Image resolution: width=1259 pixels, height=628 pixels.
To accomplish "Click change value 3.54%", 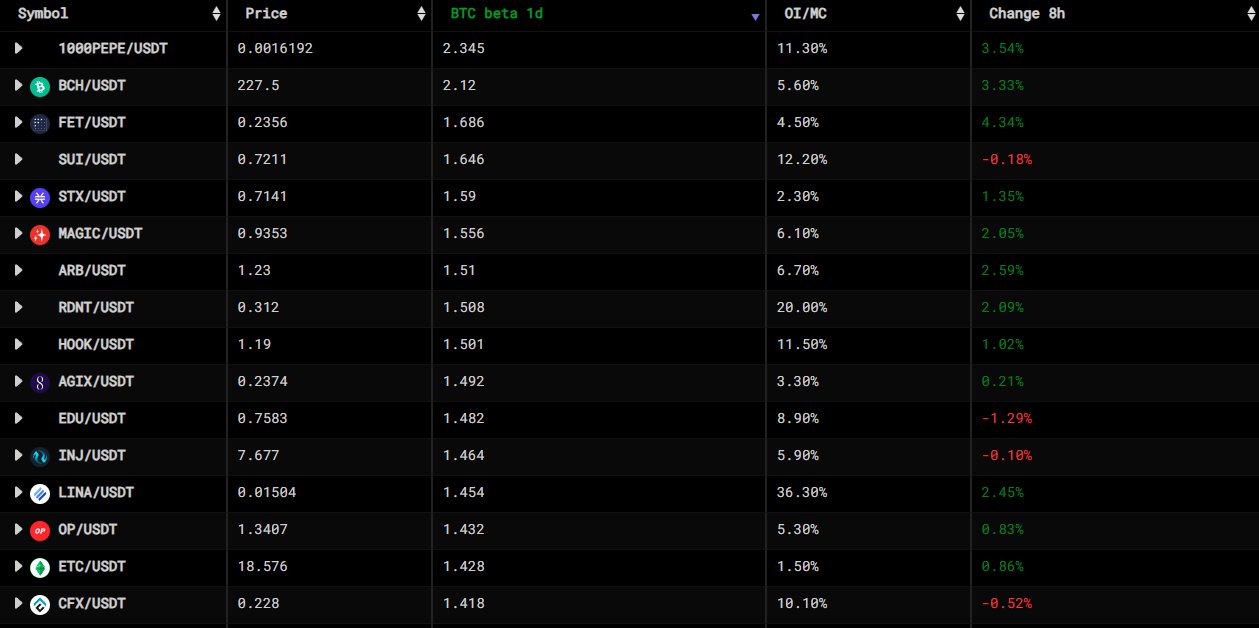I will click(x=1002, y=48).
